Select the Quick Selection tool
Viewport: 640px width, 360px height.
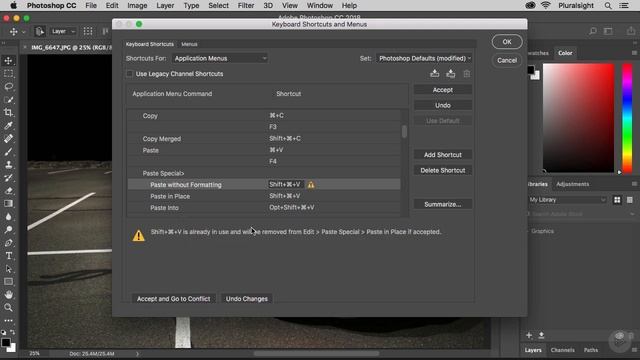(x=8, y=100)
